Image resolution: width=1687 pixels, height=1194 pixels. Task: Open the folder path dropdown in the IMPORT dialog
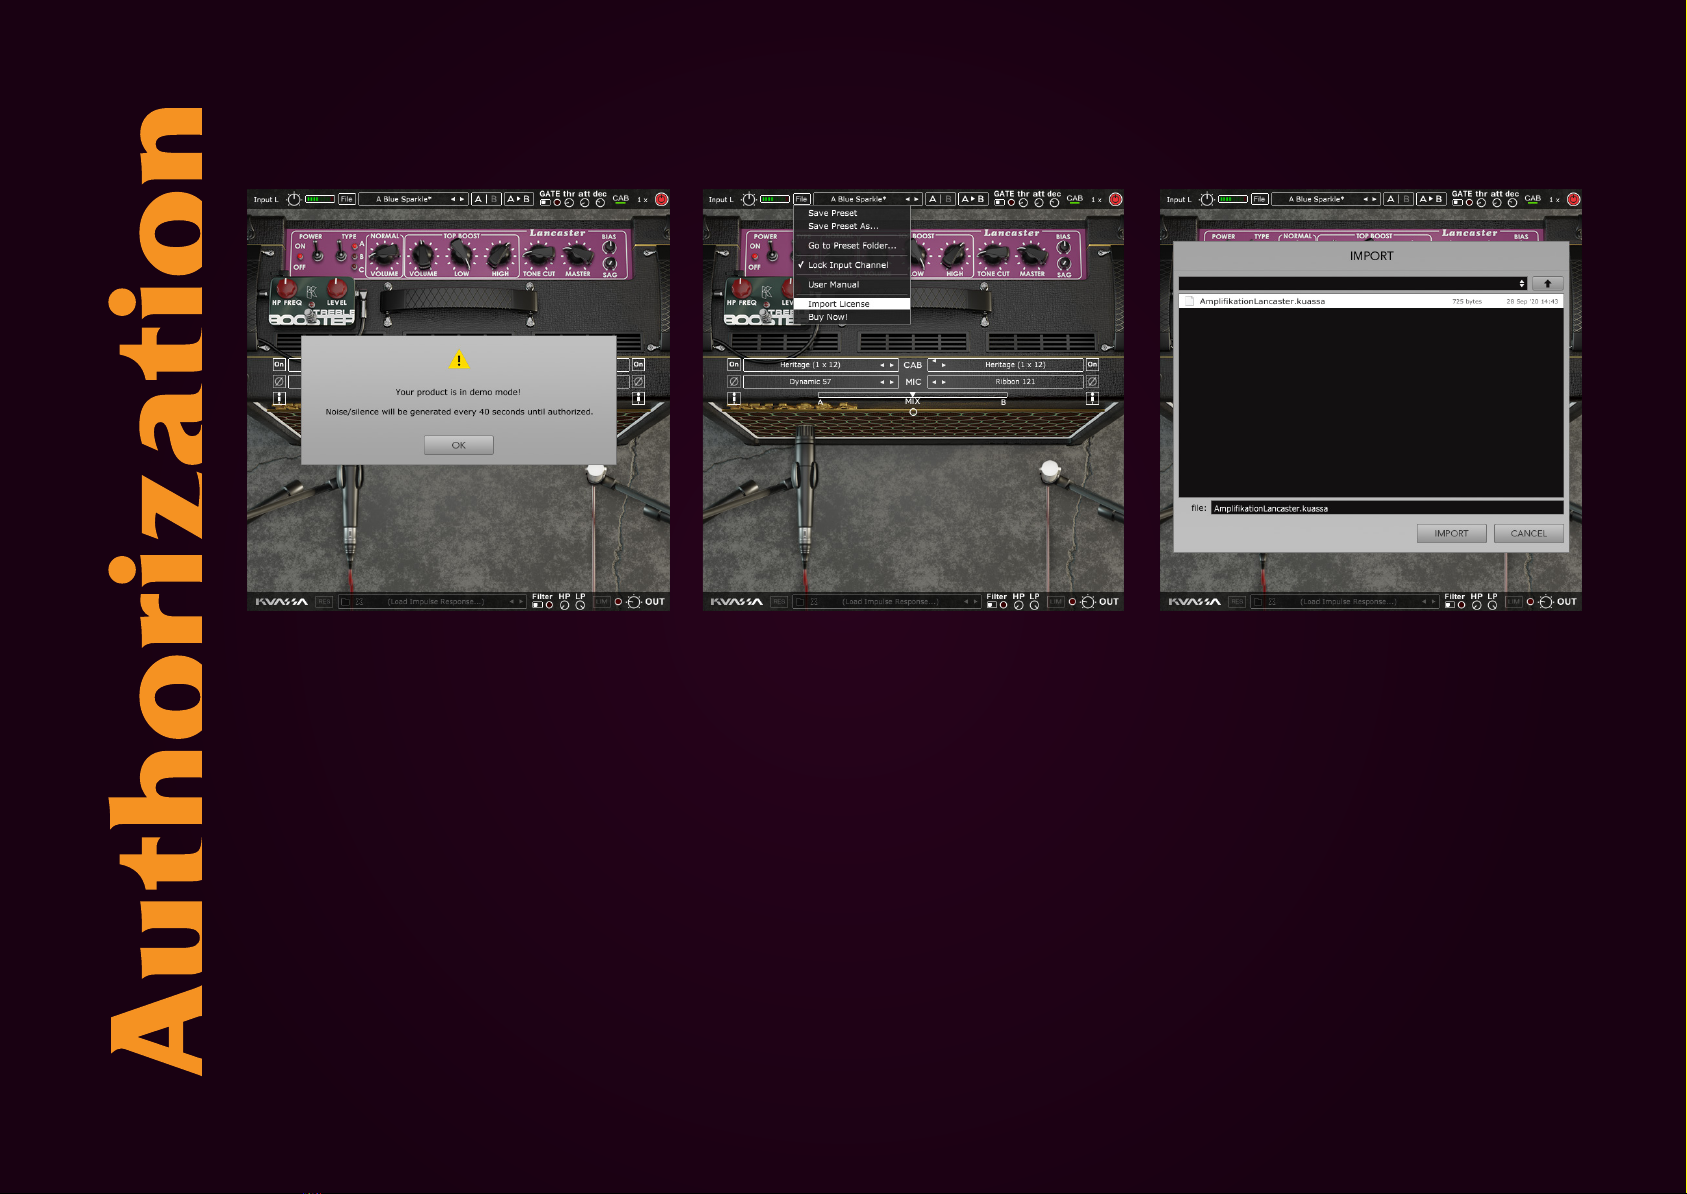coord(1353,283)
